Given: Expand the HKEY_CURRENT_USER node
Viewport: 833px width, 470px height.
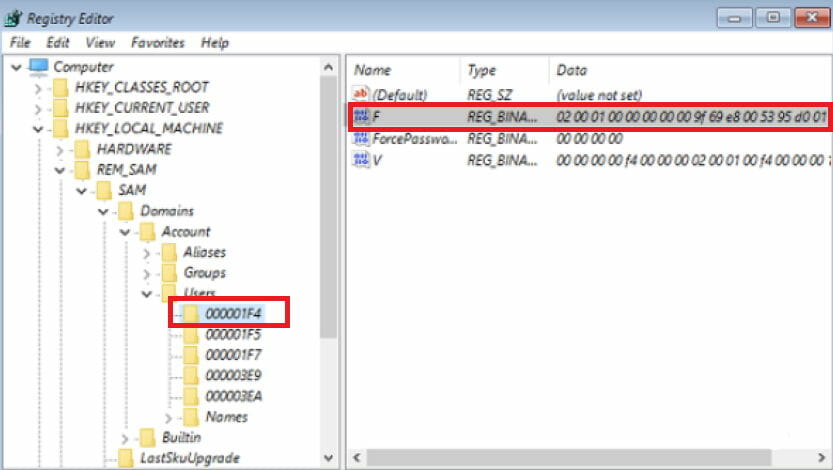Looking at the screenshot, I should pyautogui.click(x=38, y=109).
